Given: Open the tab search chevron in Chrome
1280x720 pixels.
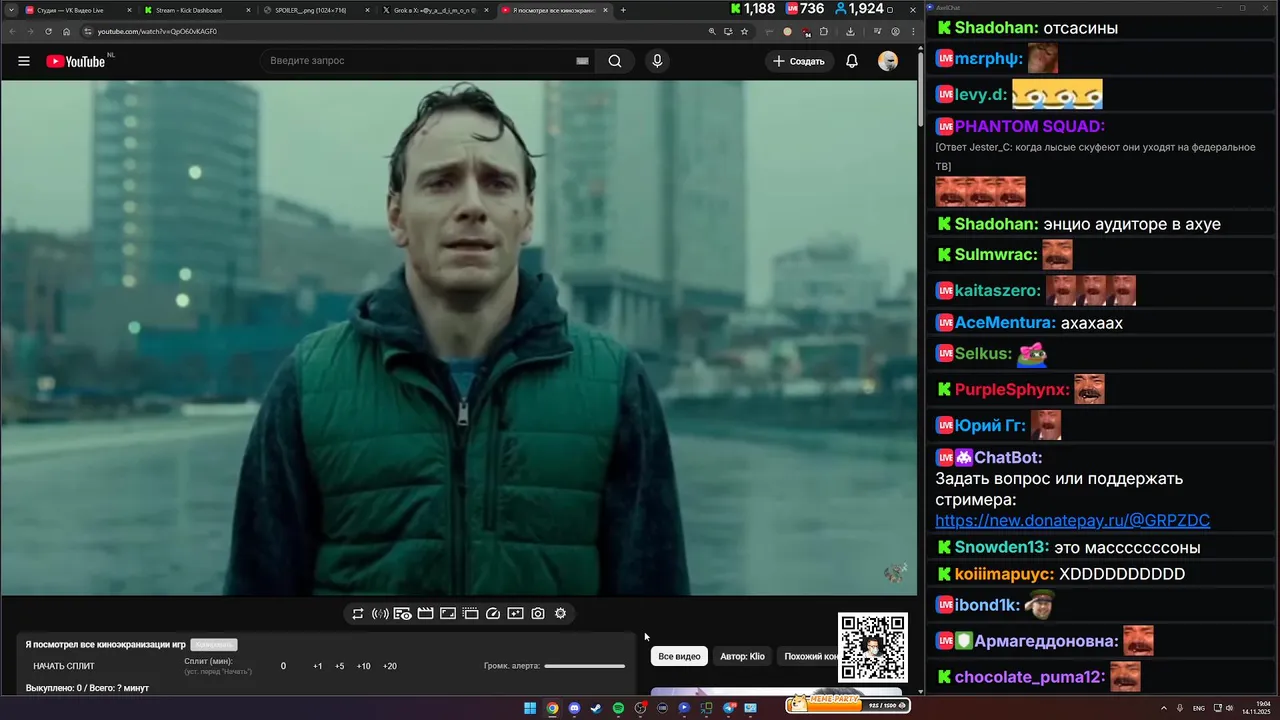Looking at the screenshot, I should [x=9, y=10].
